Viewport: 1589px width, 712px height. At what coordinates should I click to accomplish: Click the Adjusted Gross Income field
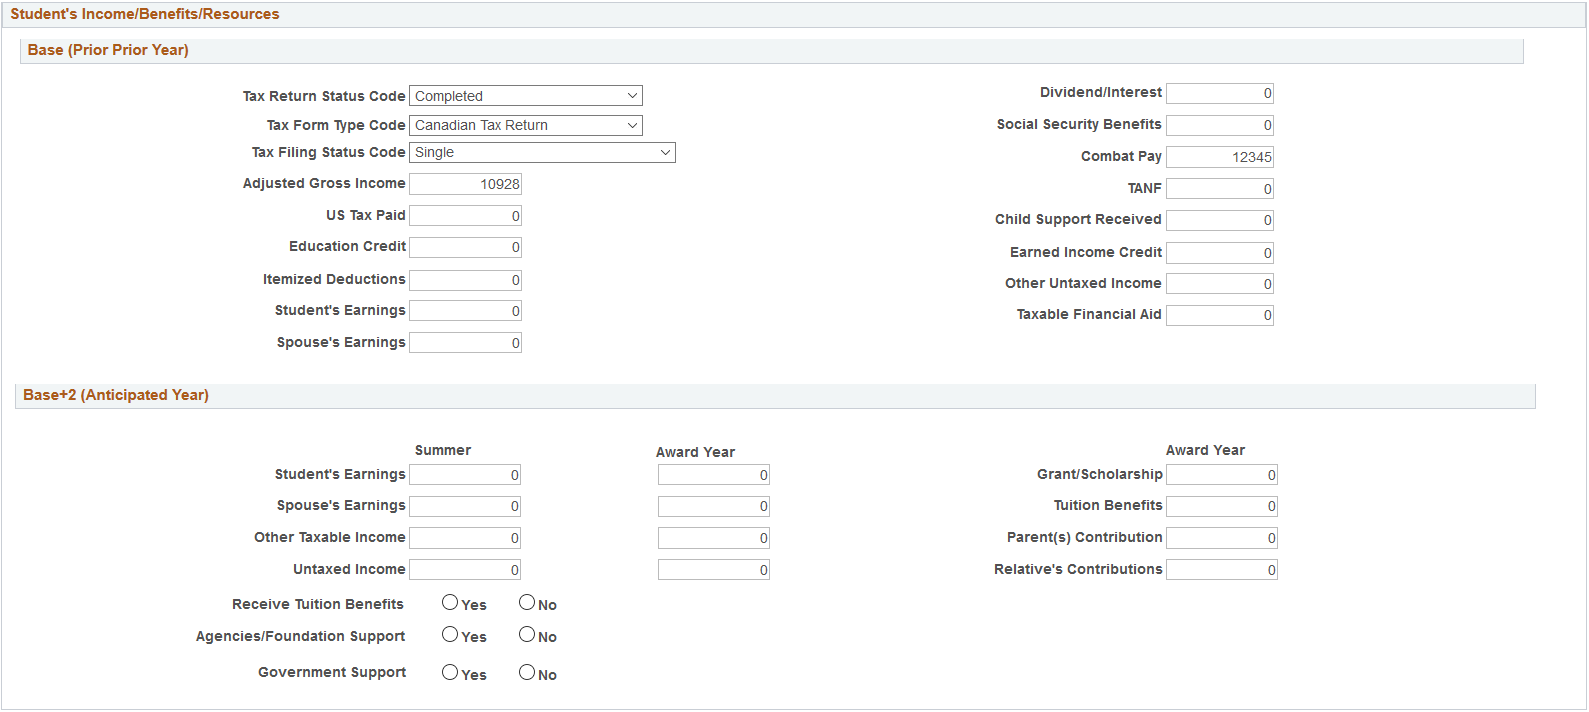click(x=466, y=184)
